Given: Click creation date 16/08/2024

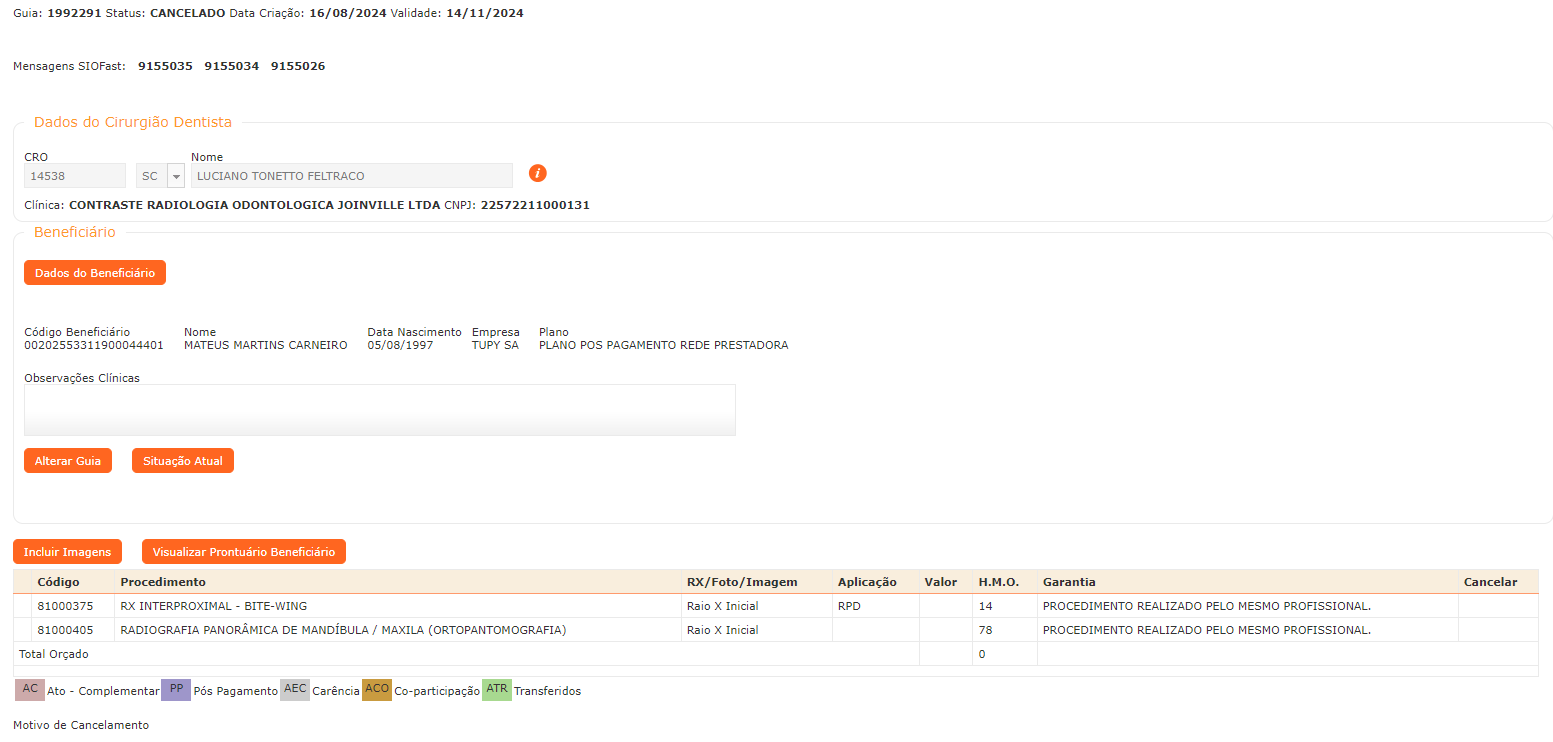Looking at the screenshot, I should point(348,13).
